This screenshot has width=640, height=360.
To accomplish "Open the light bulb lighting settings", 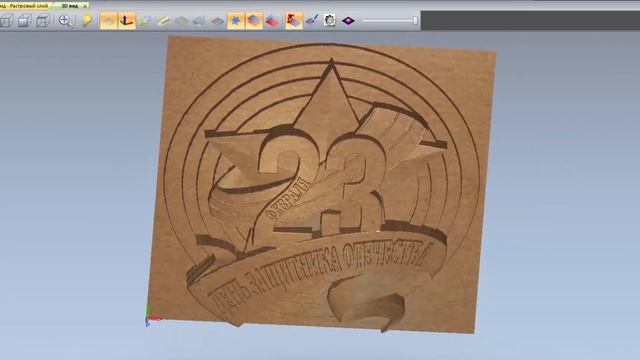I will [87, 20].
